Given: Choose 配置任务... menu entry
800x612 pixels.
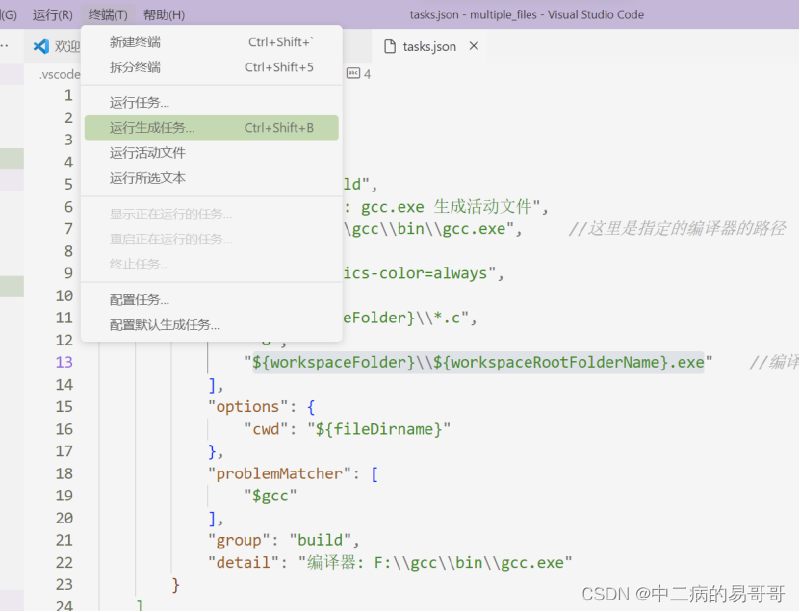Looking at the screenshot, I should pyautogui.click(x=212, y=299).
